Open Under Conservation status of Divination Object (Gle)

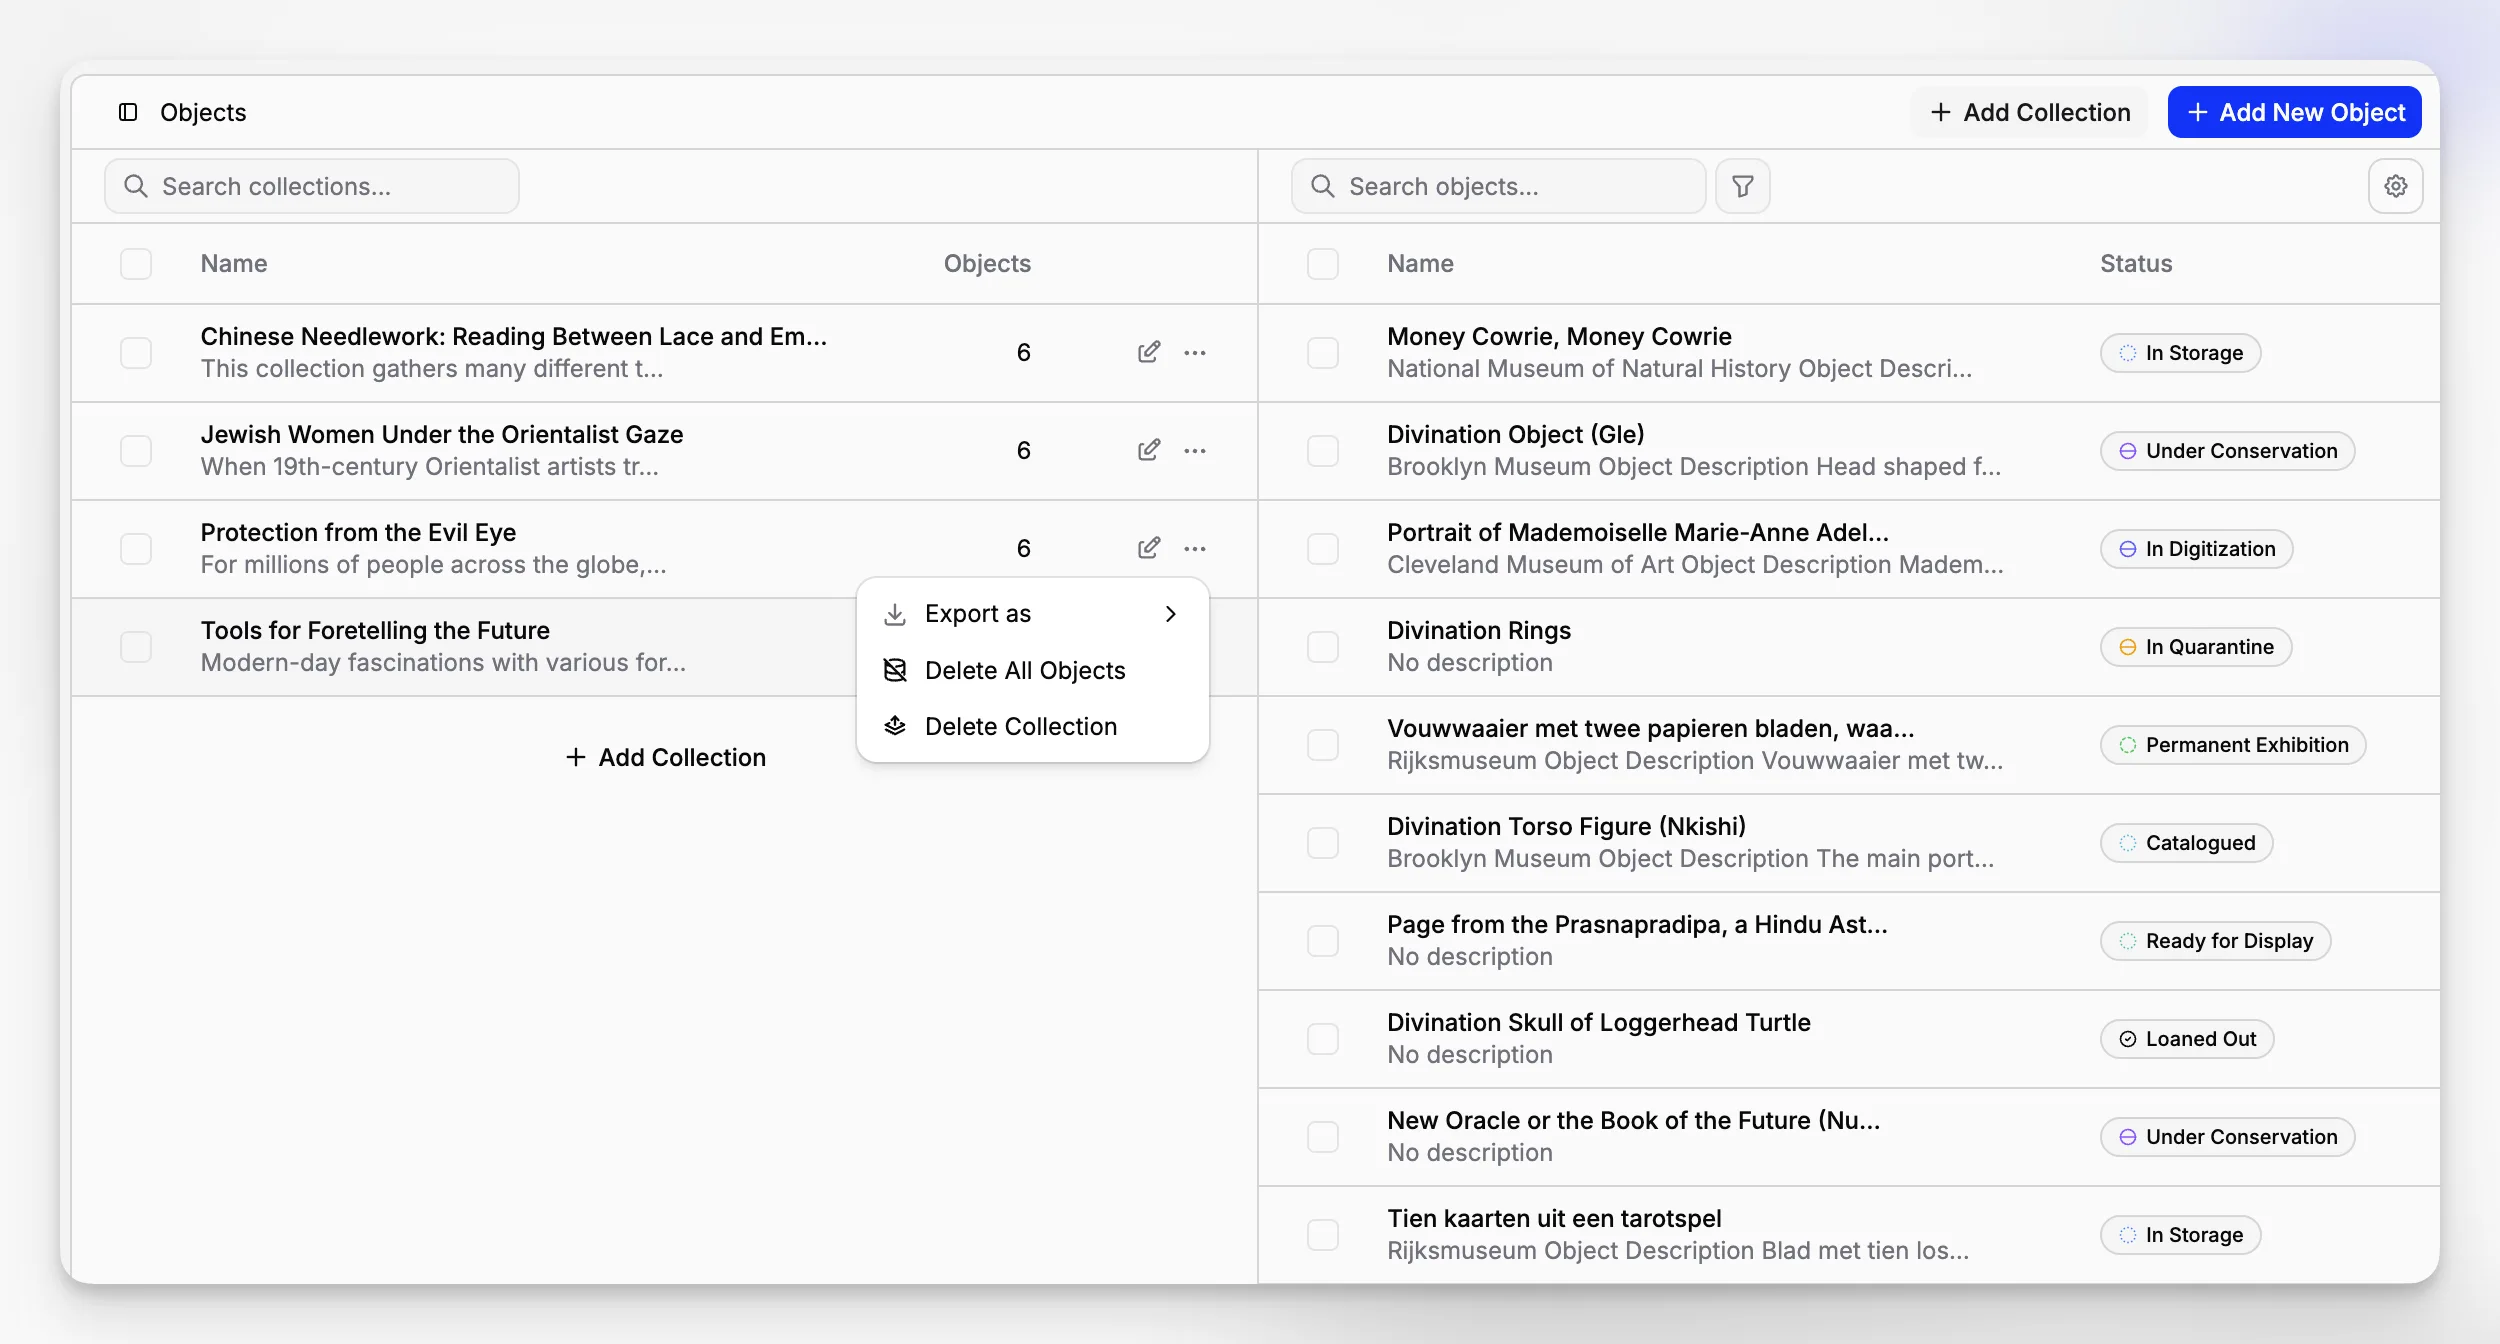pos(2227,451)
